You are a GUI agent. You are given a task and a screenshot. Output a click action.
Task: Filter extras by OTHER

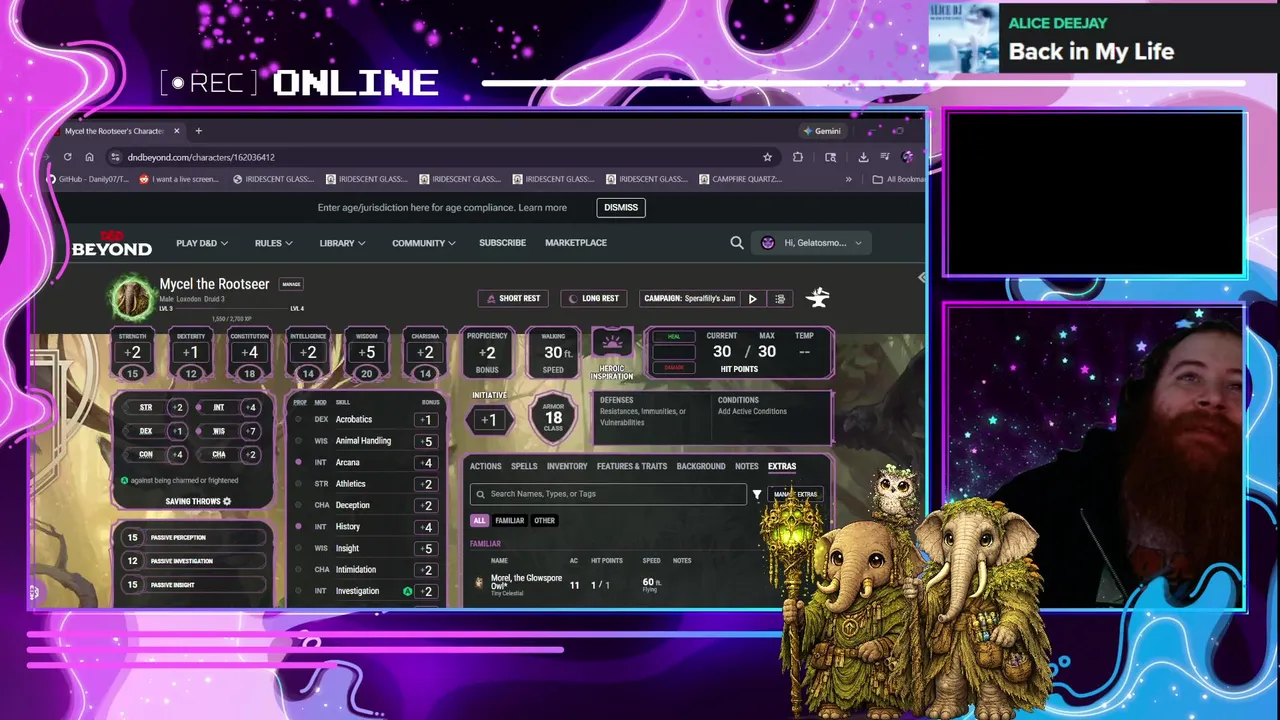[x=544, y=520]
